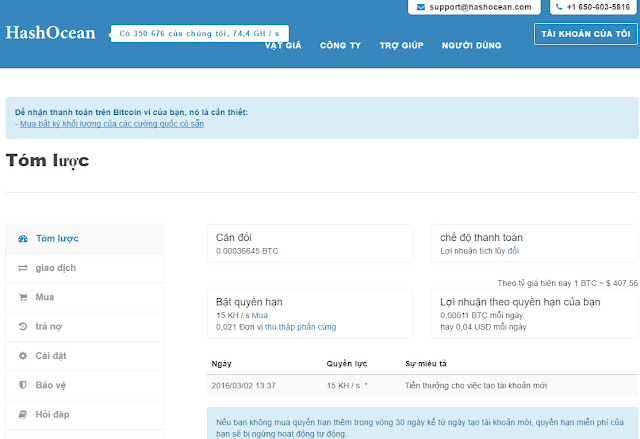Click the Mua link next to 15 KH / s

[260, 315]
